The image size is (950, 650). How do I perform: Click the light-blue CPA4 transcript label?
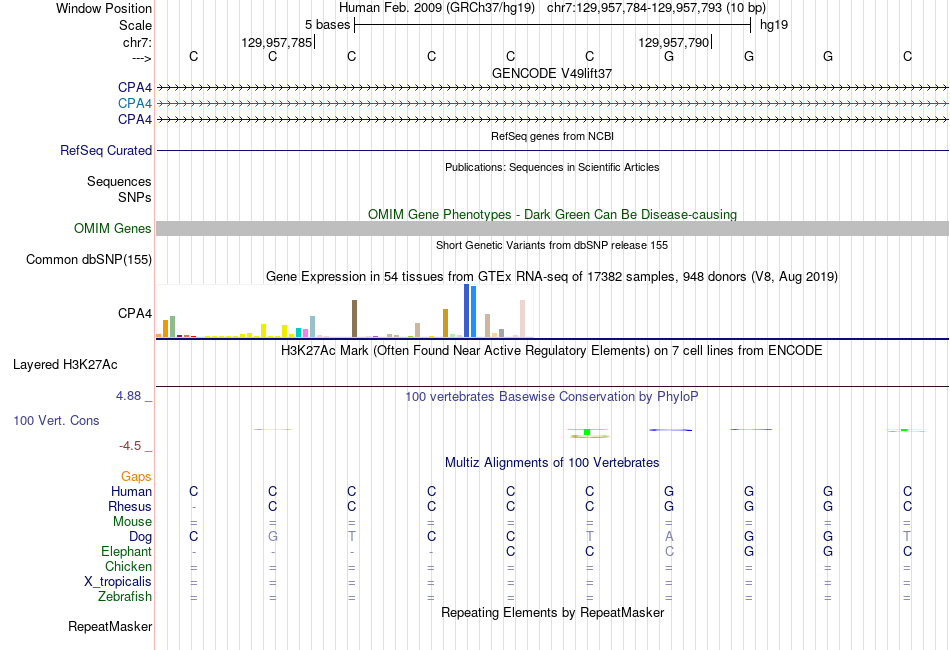coord(135,104)
